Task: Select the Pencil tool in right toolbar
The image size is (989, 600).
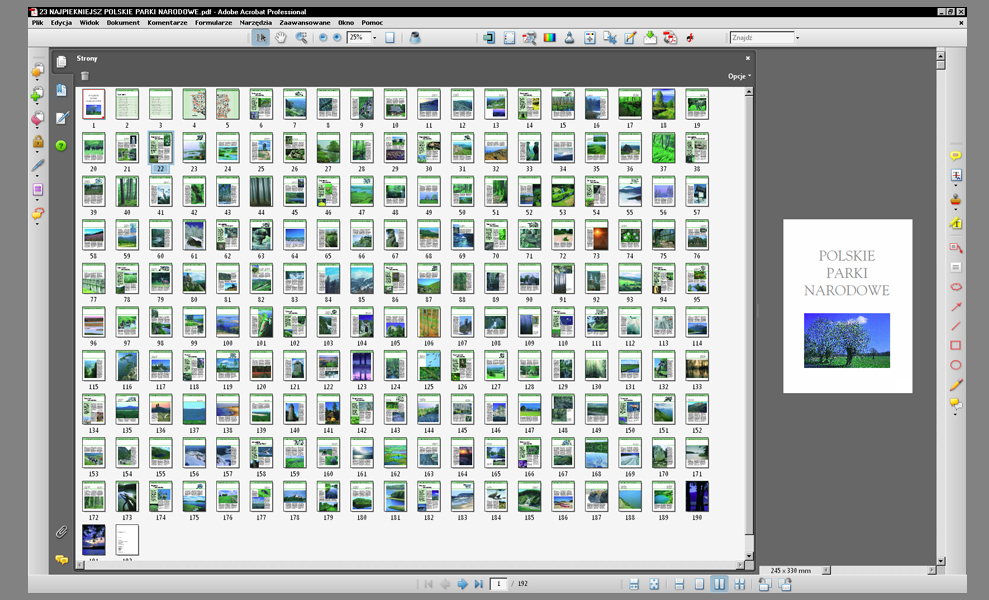Action: pos(956,384)
